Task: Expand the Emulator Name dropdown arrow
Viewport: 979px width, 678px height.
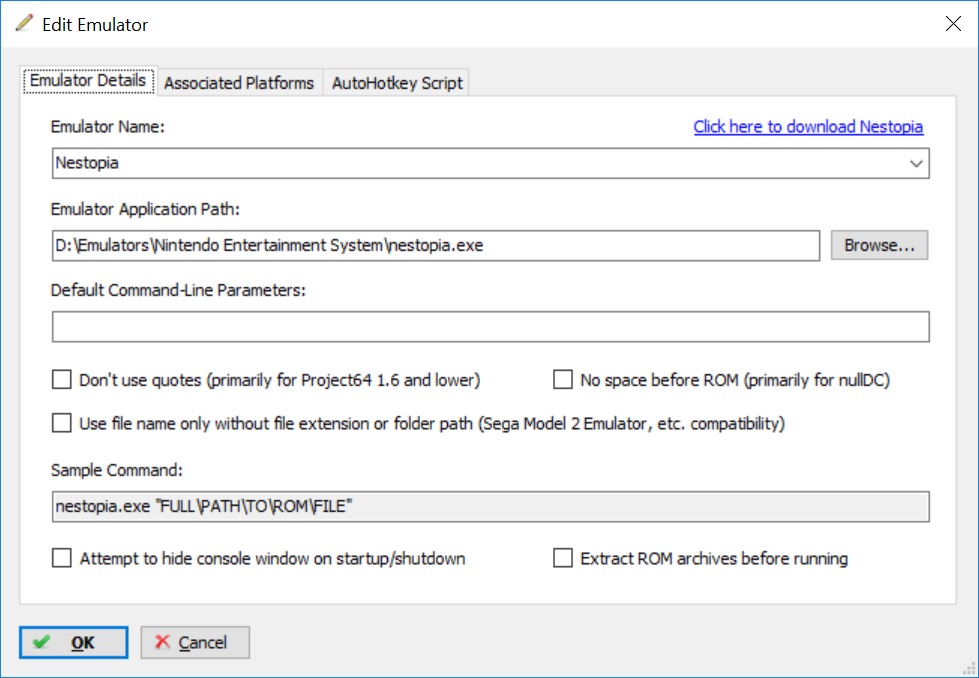Action: coord(915,164)
